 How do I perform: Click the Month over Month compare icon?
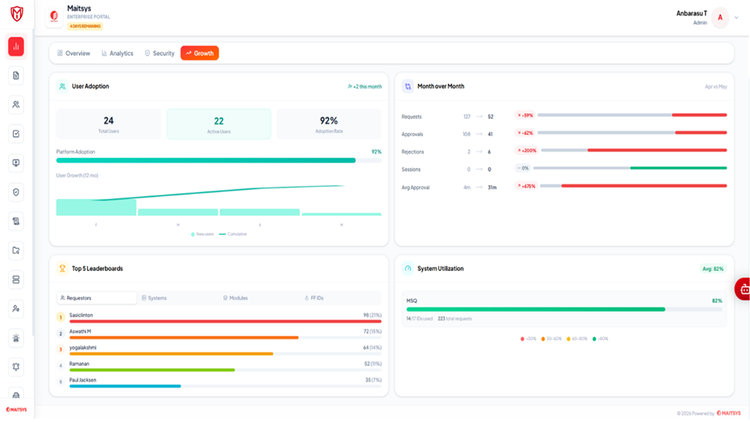408,87
